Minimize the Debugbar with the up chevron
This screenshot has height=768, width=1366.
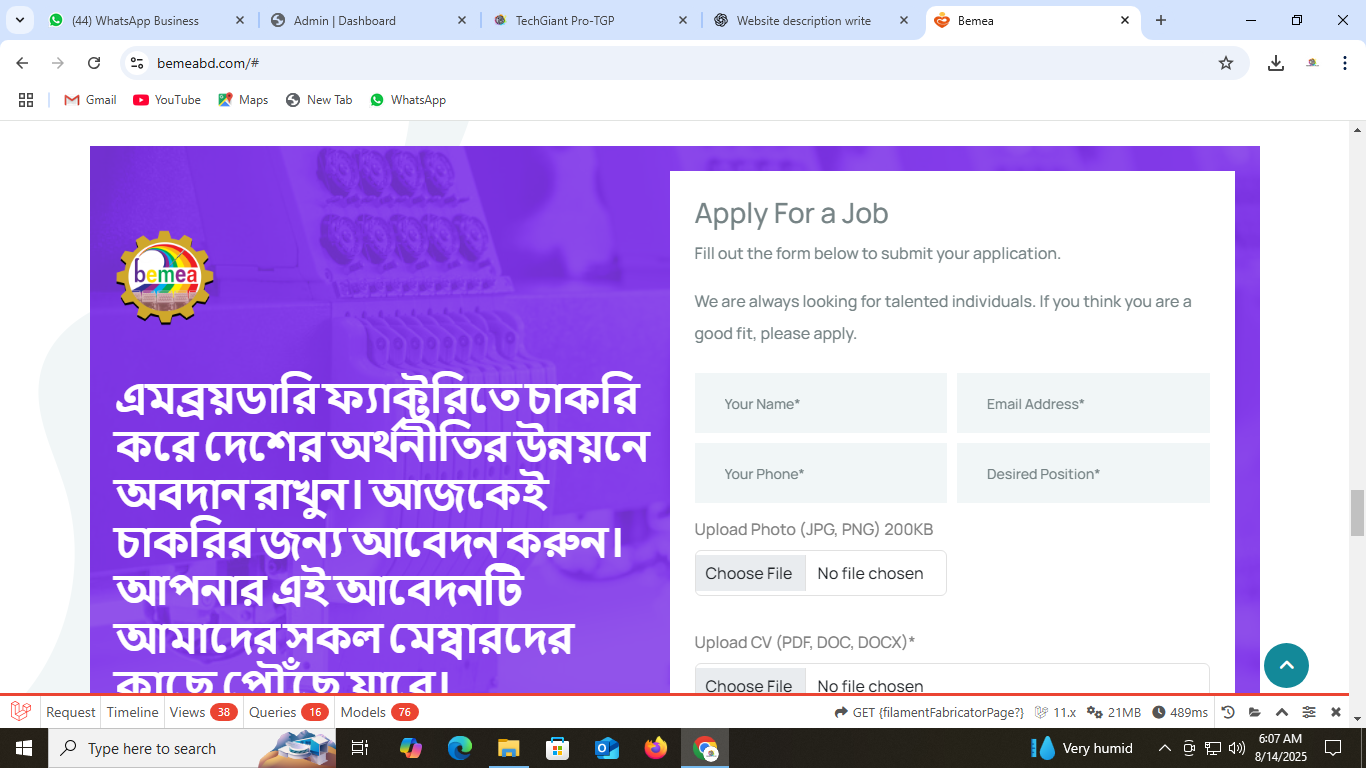coord(1282,712)
